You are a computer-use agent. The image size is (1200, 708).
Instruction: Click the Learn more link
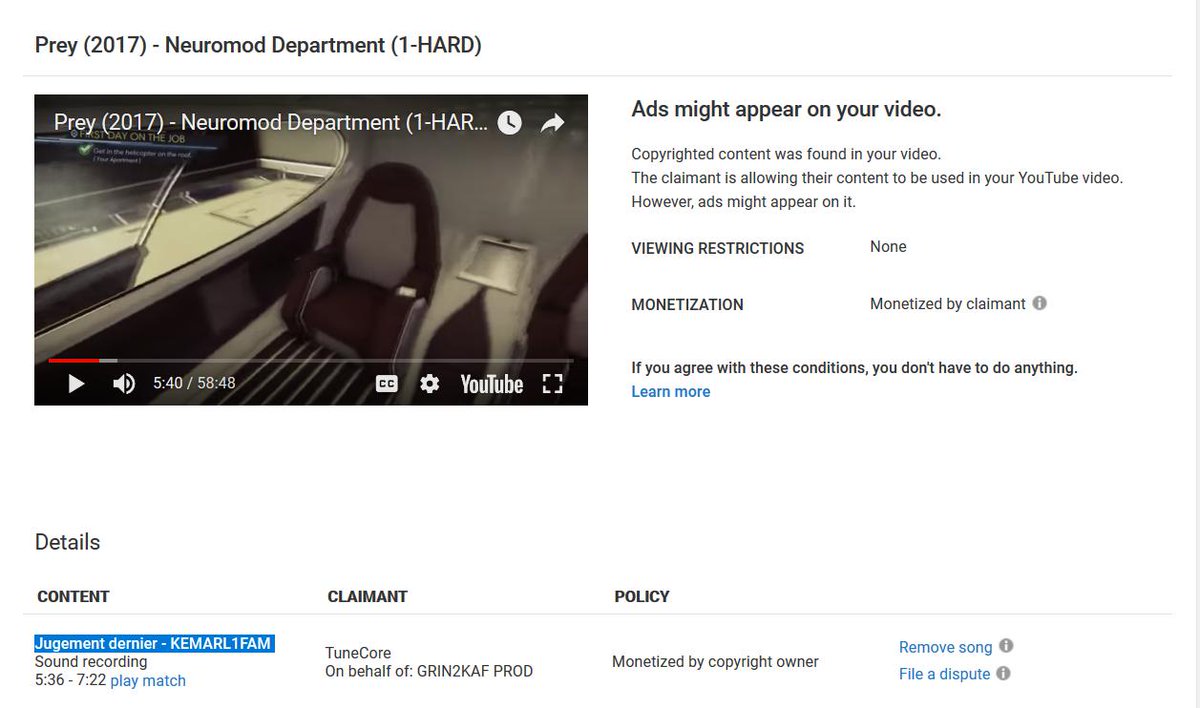(x=671, y=391)
